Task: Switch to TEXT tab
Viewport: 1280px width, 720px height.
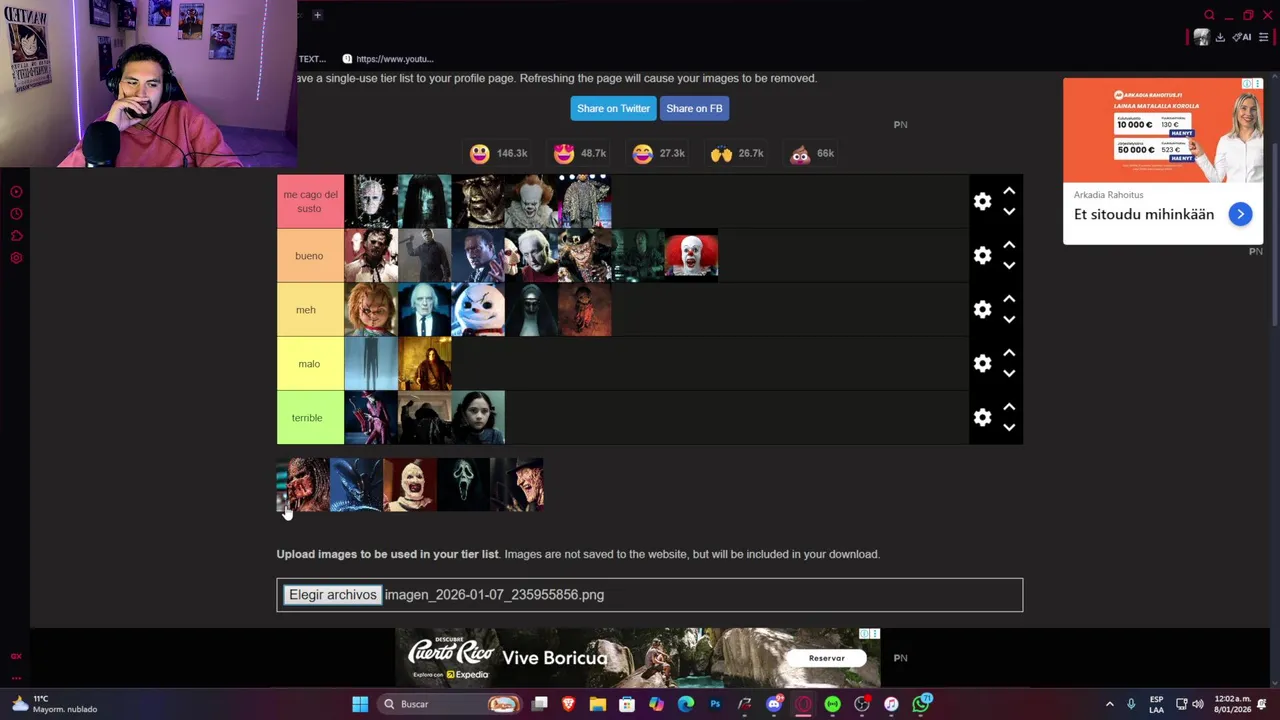Action: coord(312,59)
